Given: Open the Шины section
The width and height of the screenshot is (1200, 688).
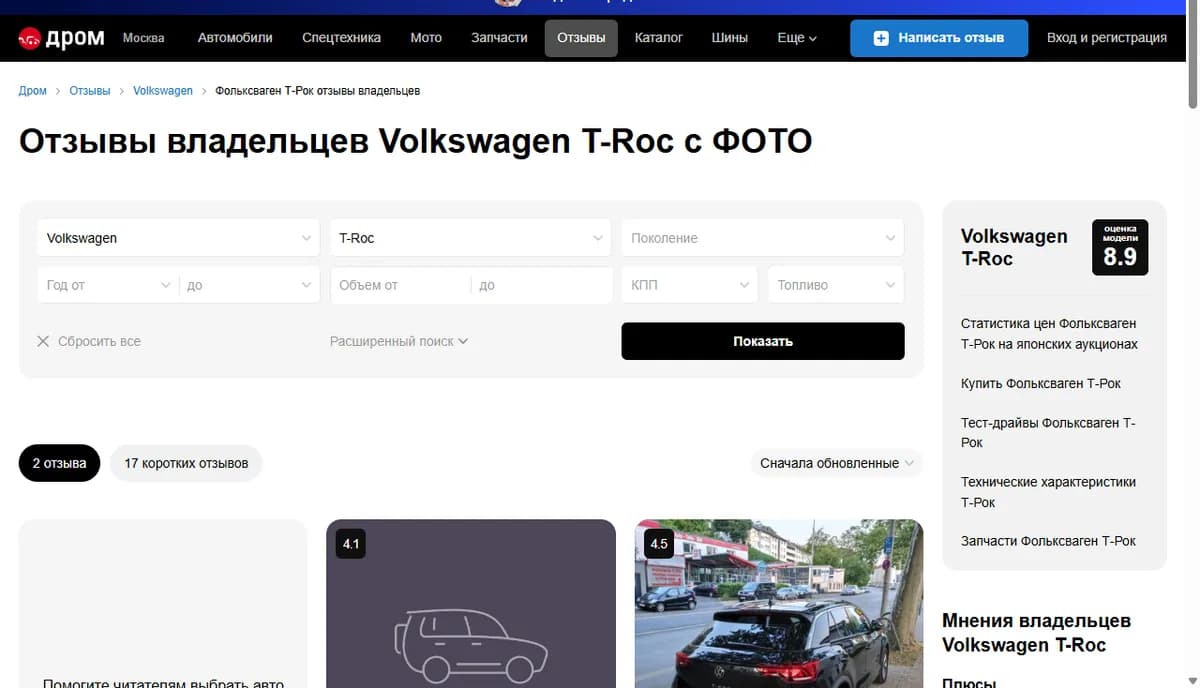Looking at the screenshot, I should pos(730,38).
